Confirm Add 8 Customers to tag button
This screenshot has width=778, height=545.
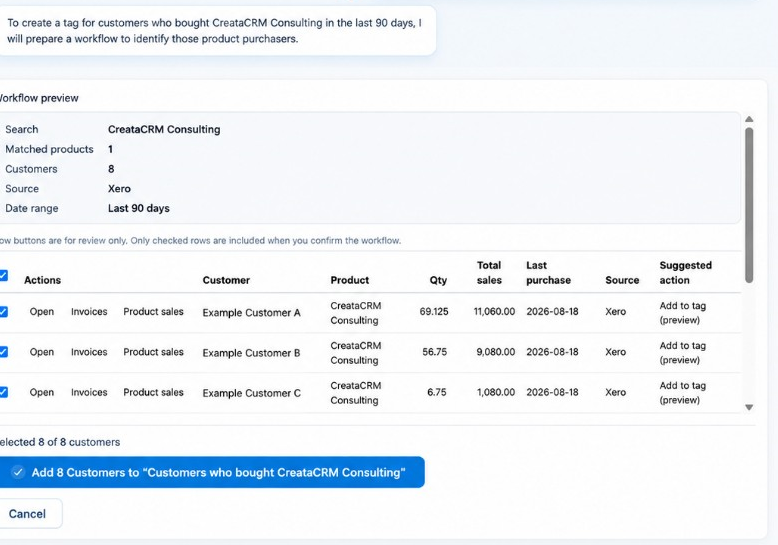tap(212, 472)
